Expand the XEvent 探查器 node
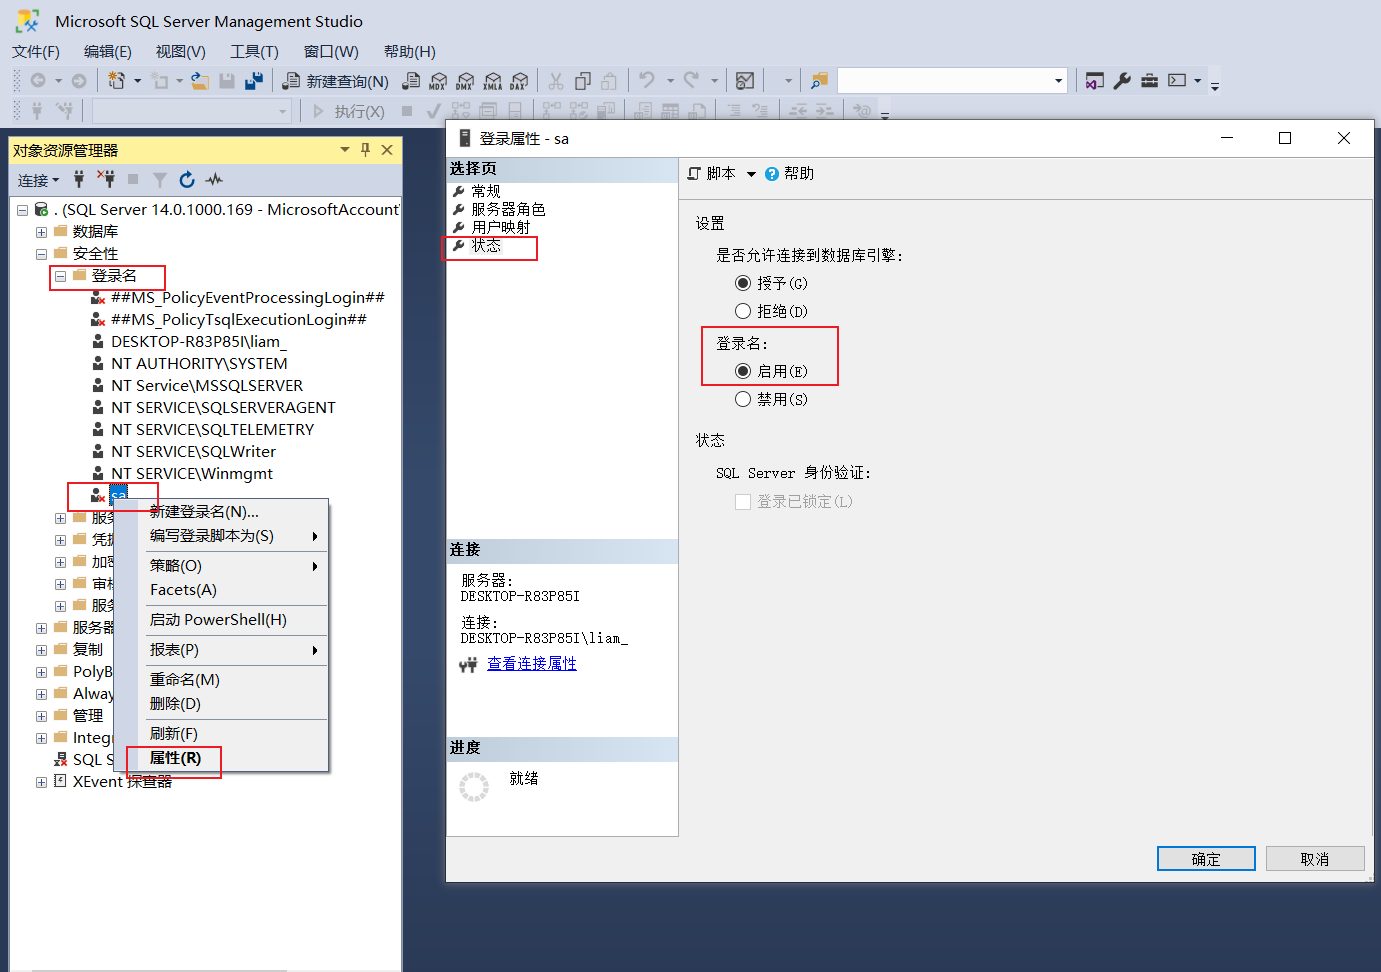 tap(41, 782)
